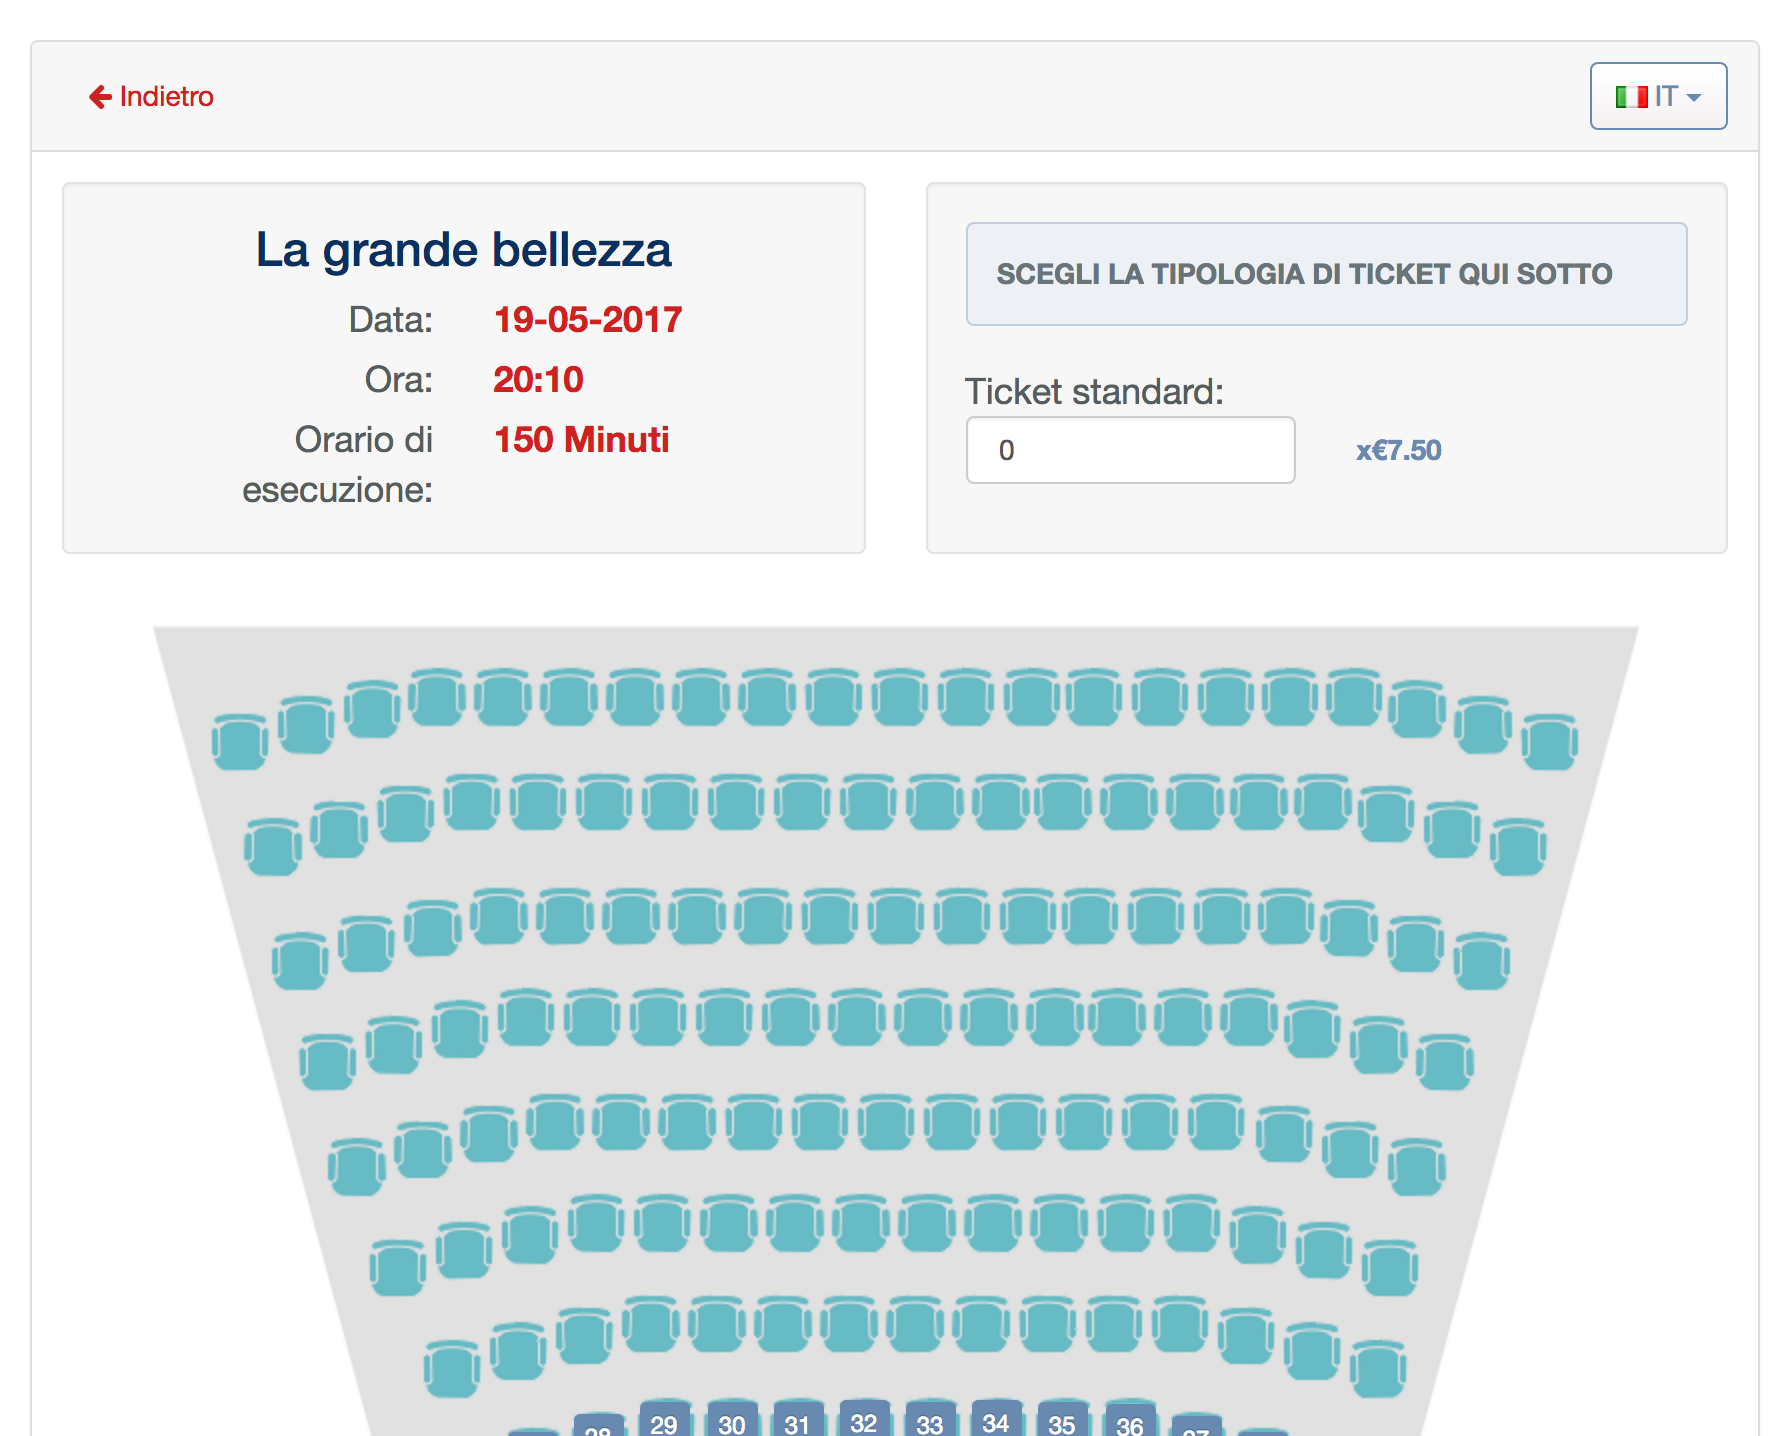Select seat number 32

(864, 1421)
